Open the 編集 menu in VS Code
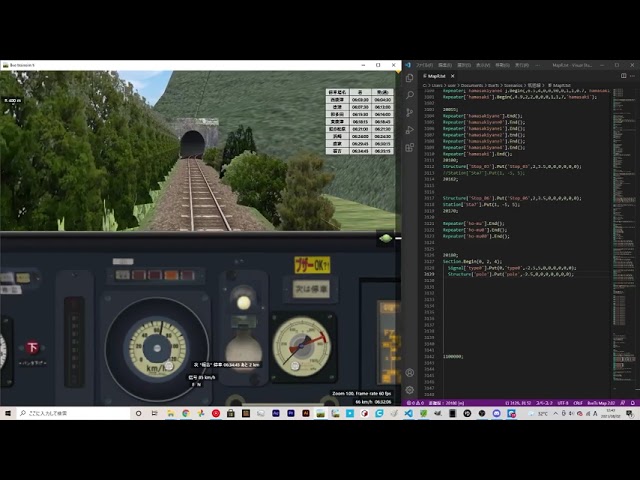The width and height of the screenshot is (640, 480). pos(444,65)
